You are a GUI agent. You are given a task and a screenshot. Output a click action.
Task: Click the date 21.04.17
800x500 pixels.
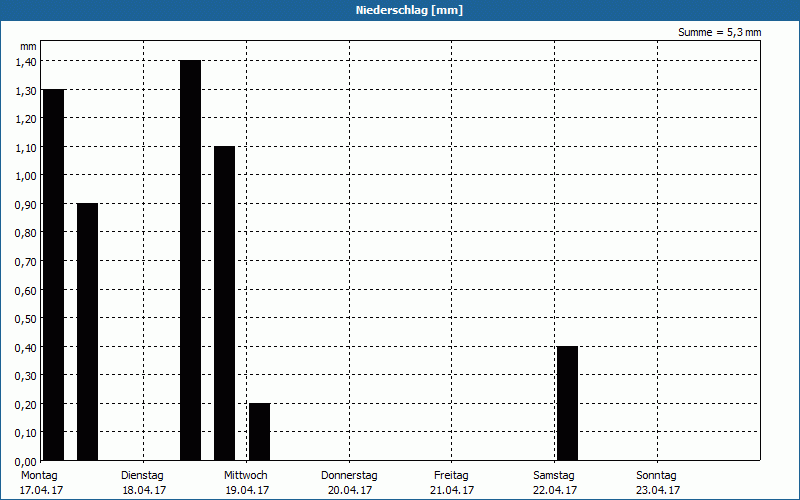click(452, 490)
